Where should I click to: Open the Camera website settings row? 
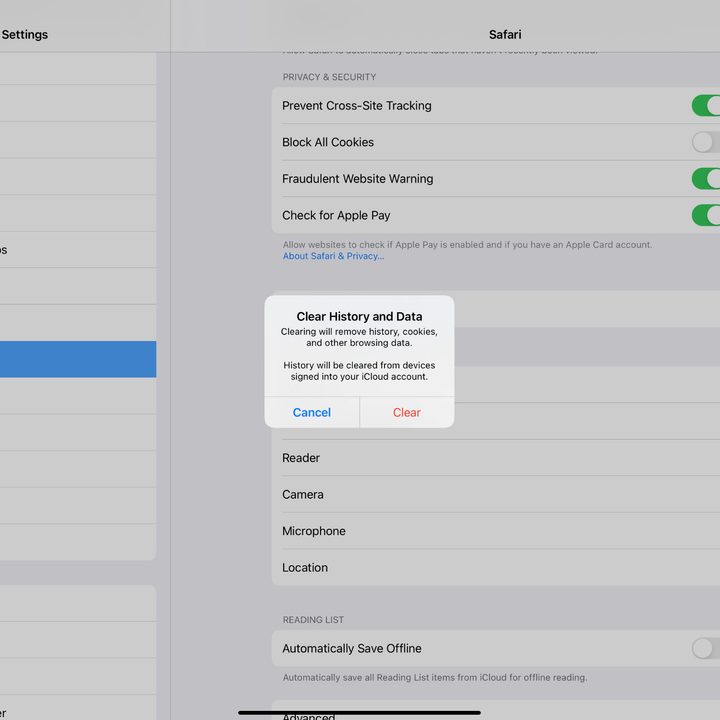(496, 495)
